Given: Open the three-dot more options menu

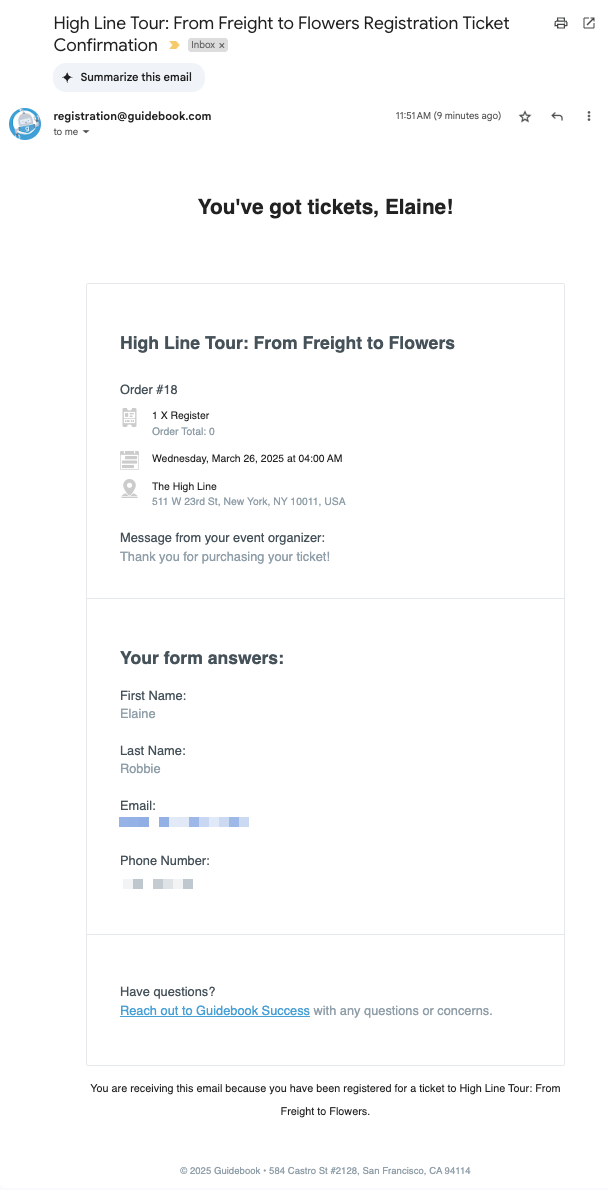Looking at the screenshot, I should (589, 117).
